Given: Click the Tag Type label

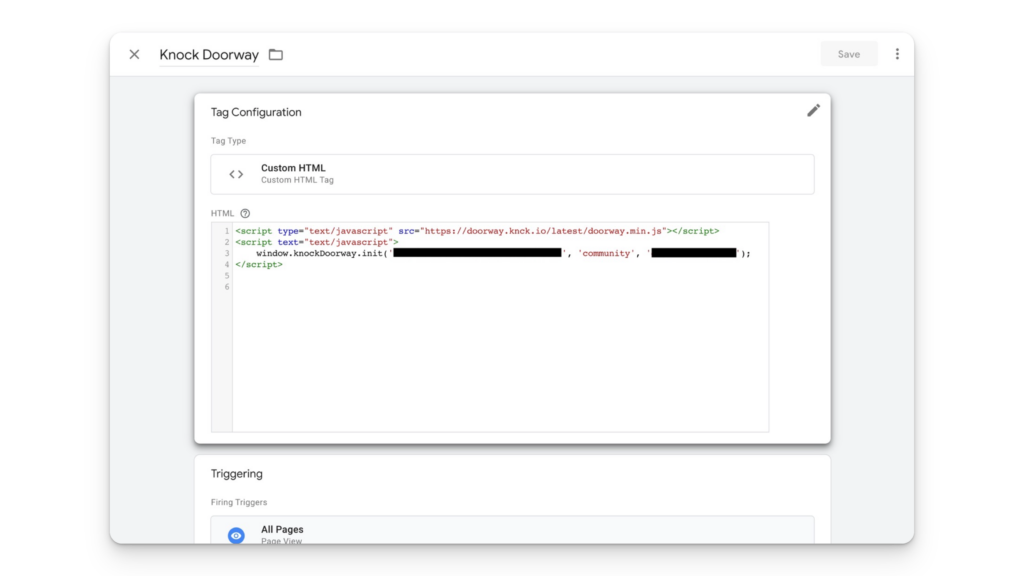Looking at the screenshot, I should coord(229,141).
